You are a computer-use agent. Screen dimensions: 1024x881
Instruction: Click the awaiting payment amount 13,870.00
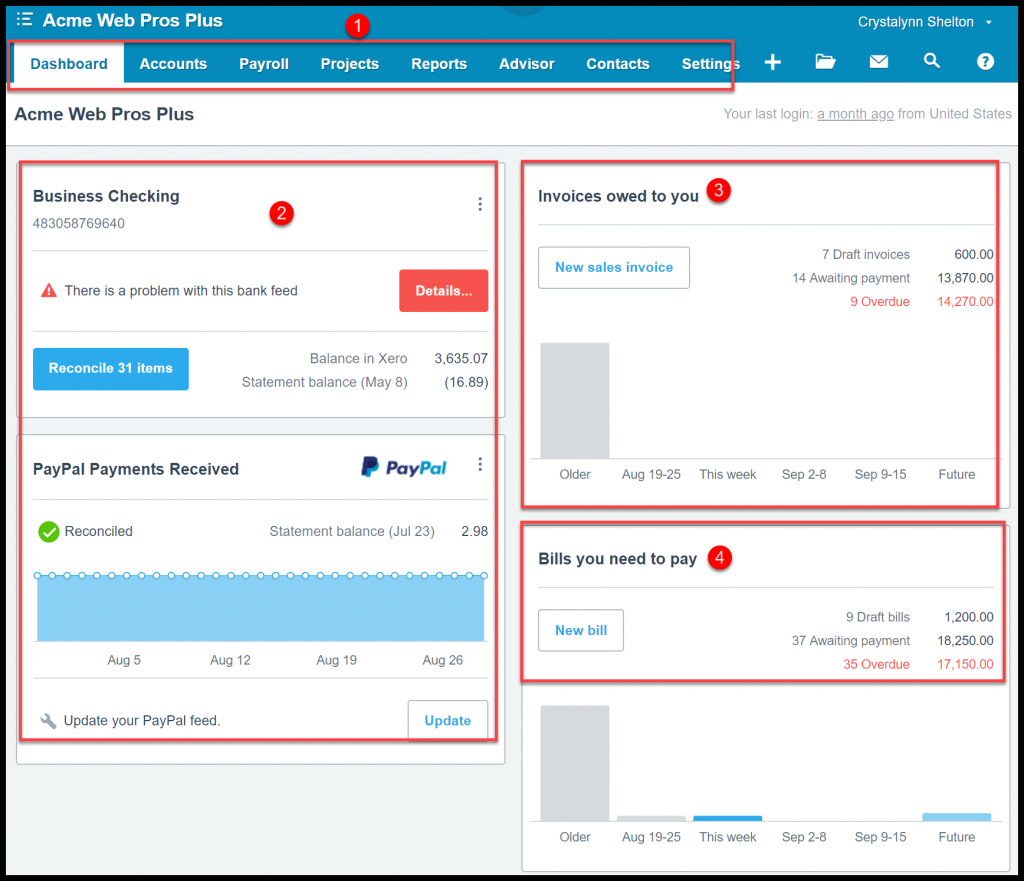click(965, 278)
